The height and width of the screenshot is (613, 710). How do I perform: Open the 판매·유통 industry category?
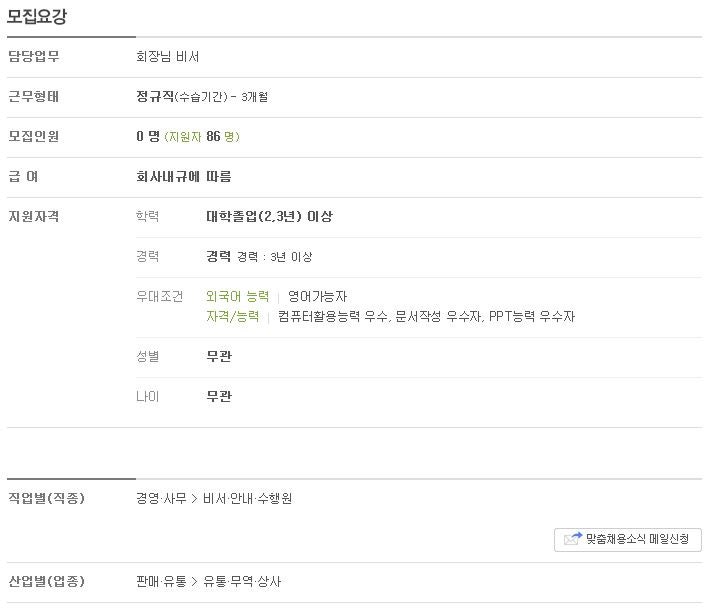click(x=161, y=581)
